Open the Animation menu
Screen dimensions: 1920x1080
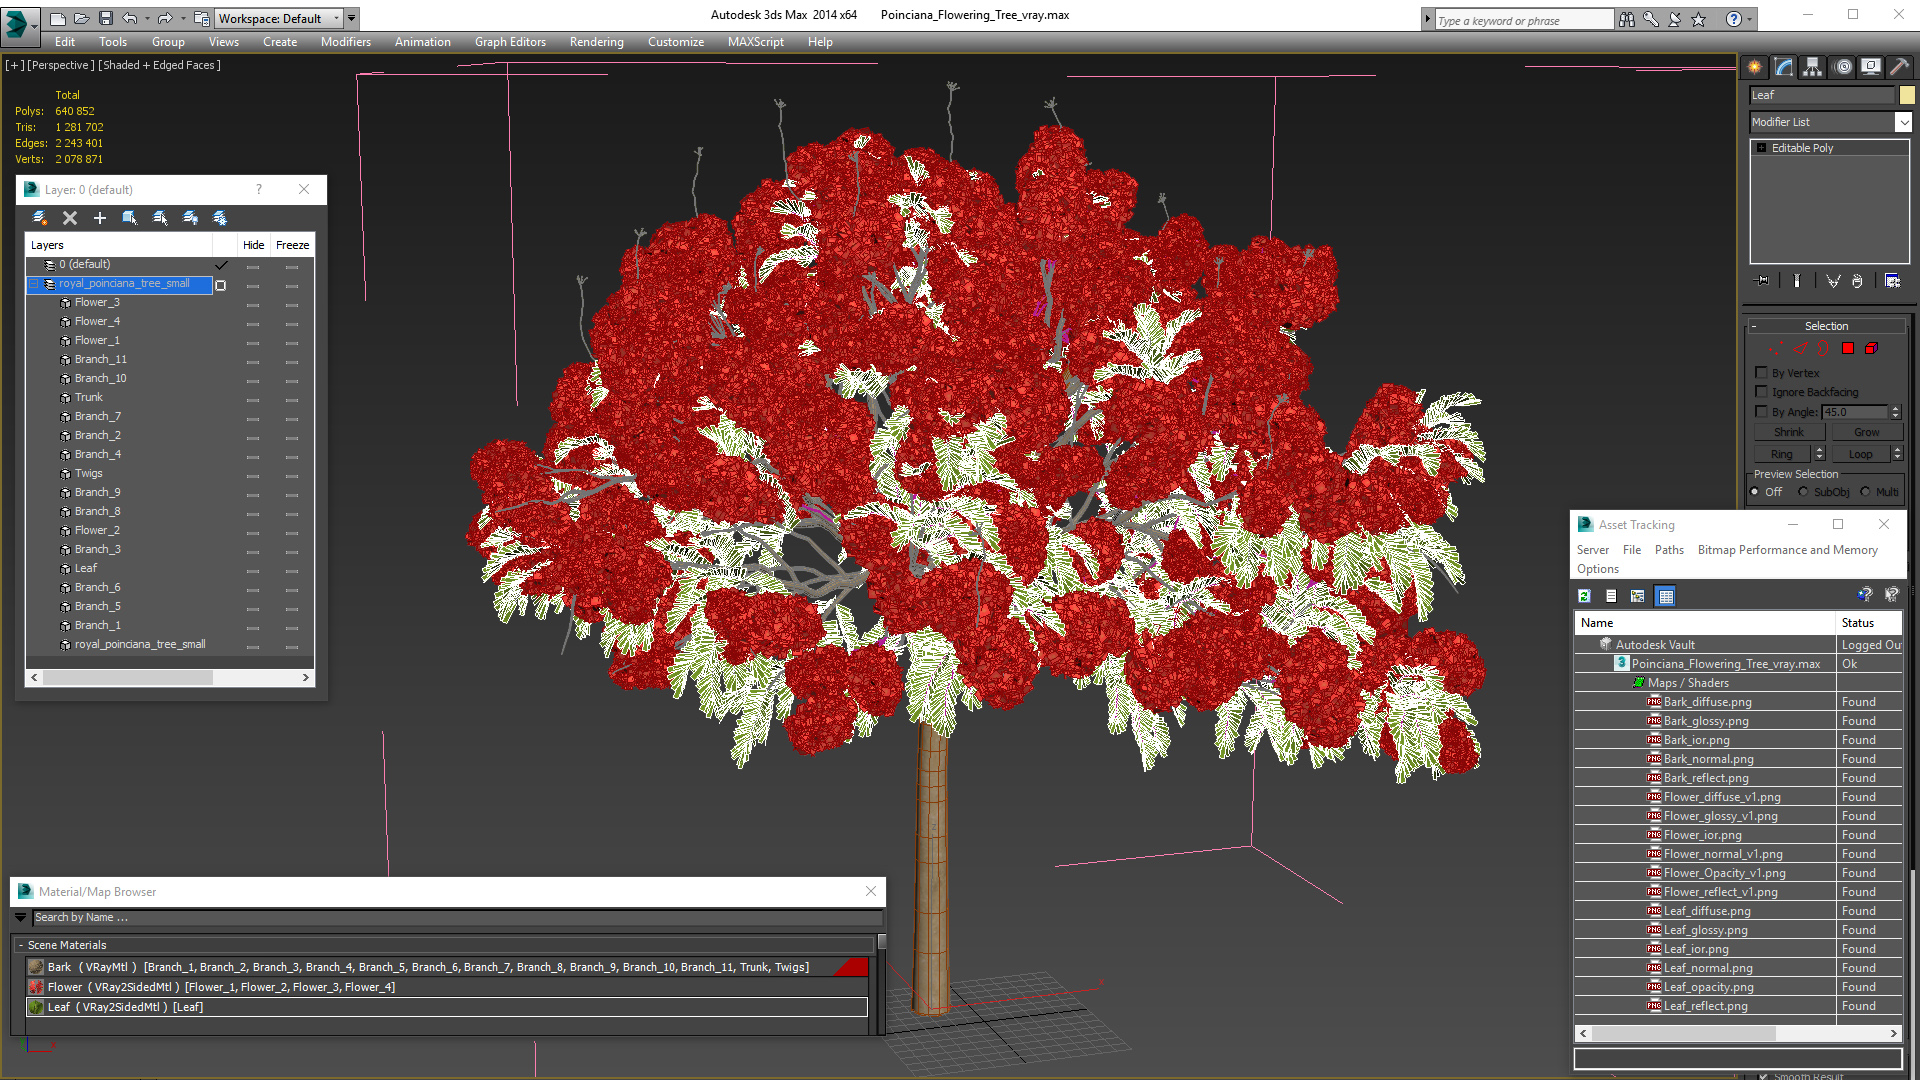tap(422, 41)
